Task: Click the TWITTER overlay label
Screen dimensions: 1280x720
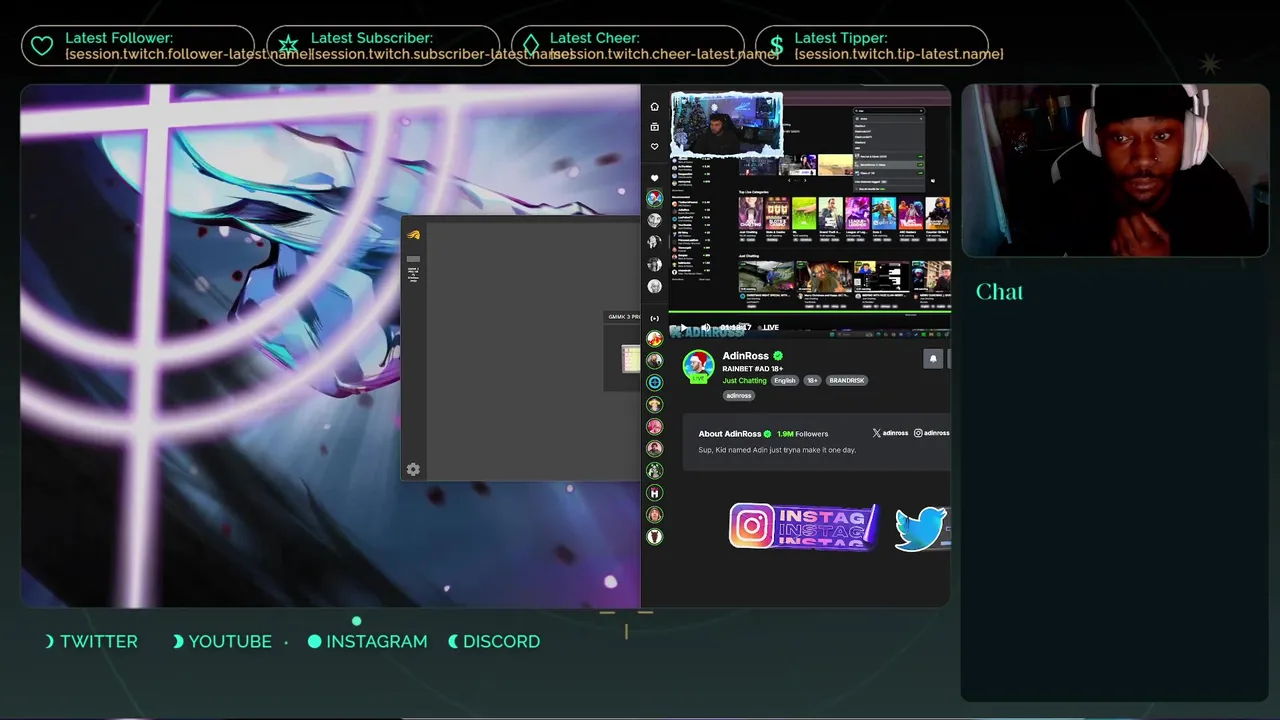Action: [x=99, y=641]
